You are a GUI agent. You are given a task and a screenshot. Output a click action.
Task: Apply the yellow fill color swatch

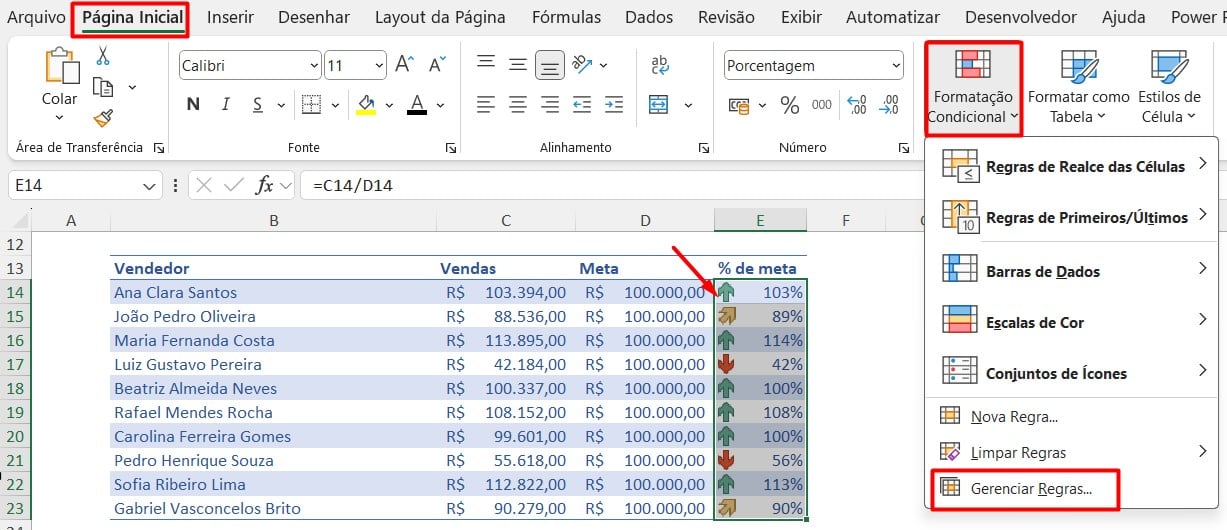(x=366, y=105)
